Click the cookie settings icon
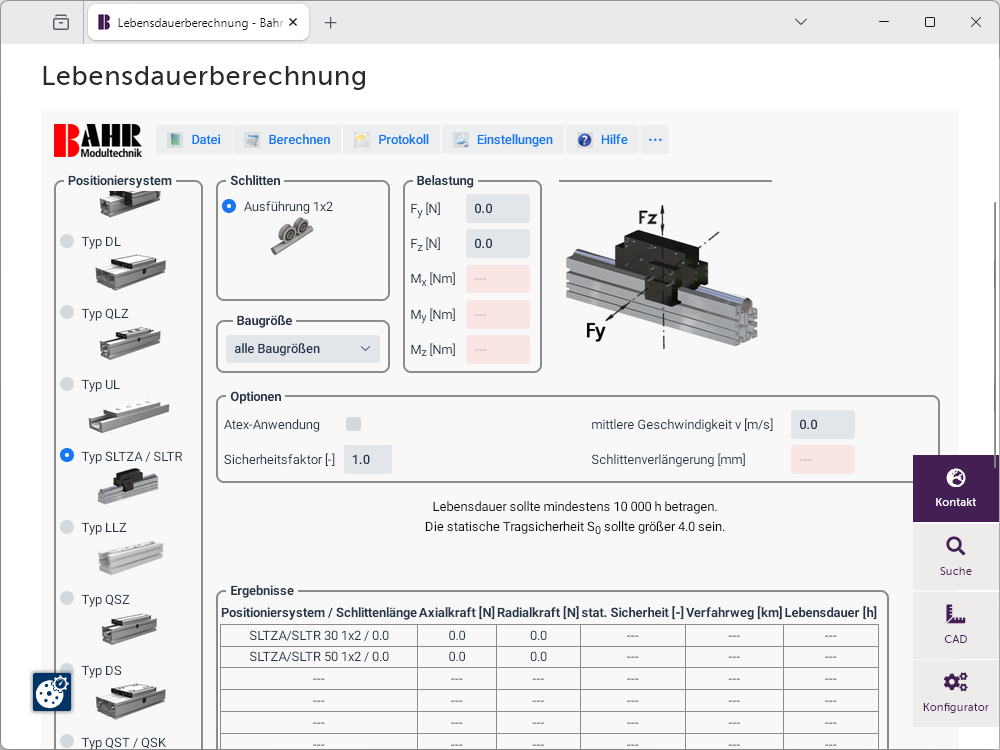 tap(51, 691)
